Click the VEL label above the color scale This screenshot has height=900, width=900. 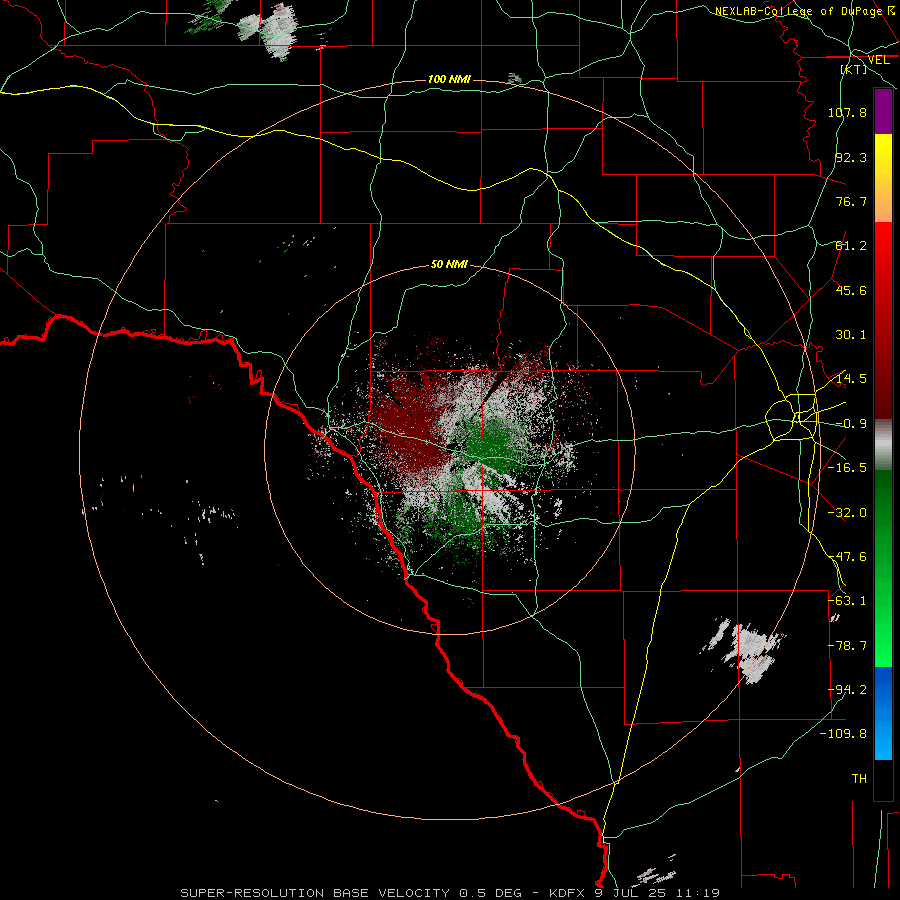click(x=878, y=60)
